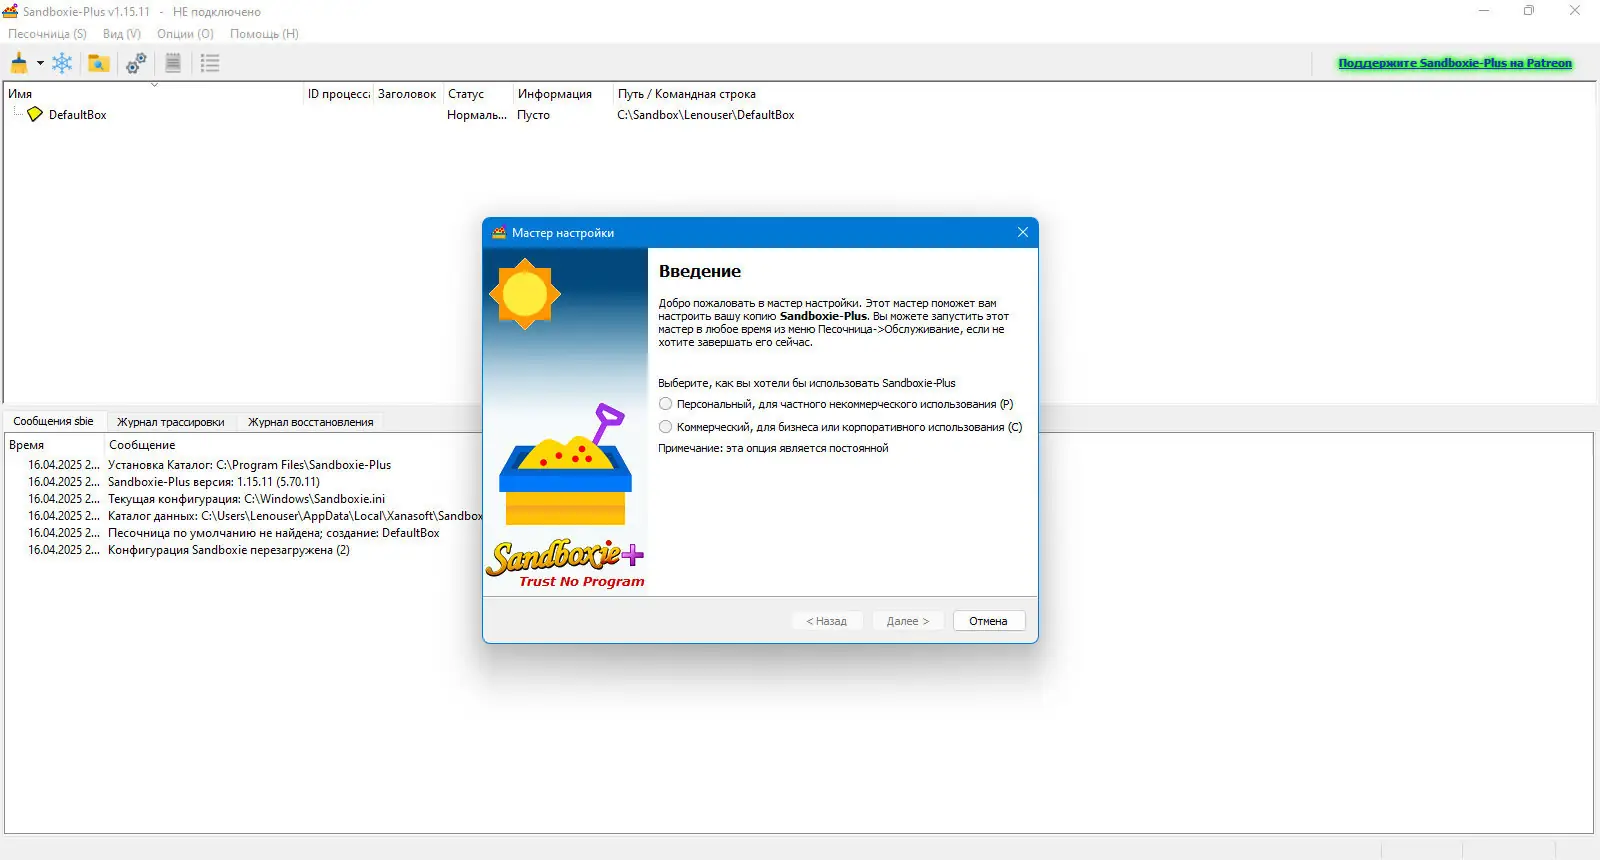Click the Заголовок column header
The height and width of the screenshot is (860, 1600).
[x=407, y=94]
